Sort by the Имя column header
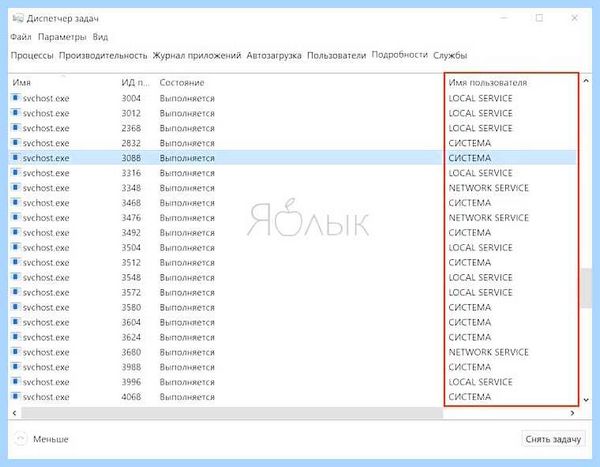Viewport: 600px width, 467px height. pos(21,83)
